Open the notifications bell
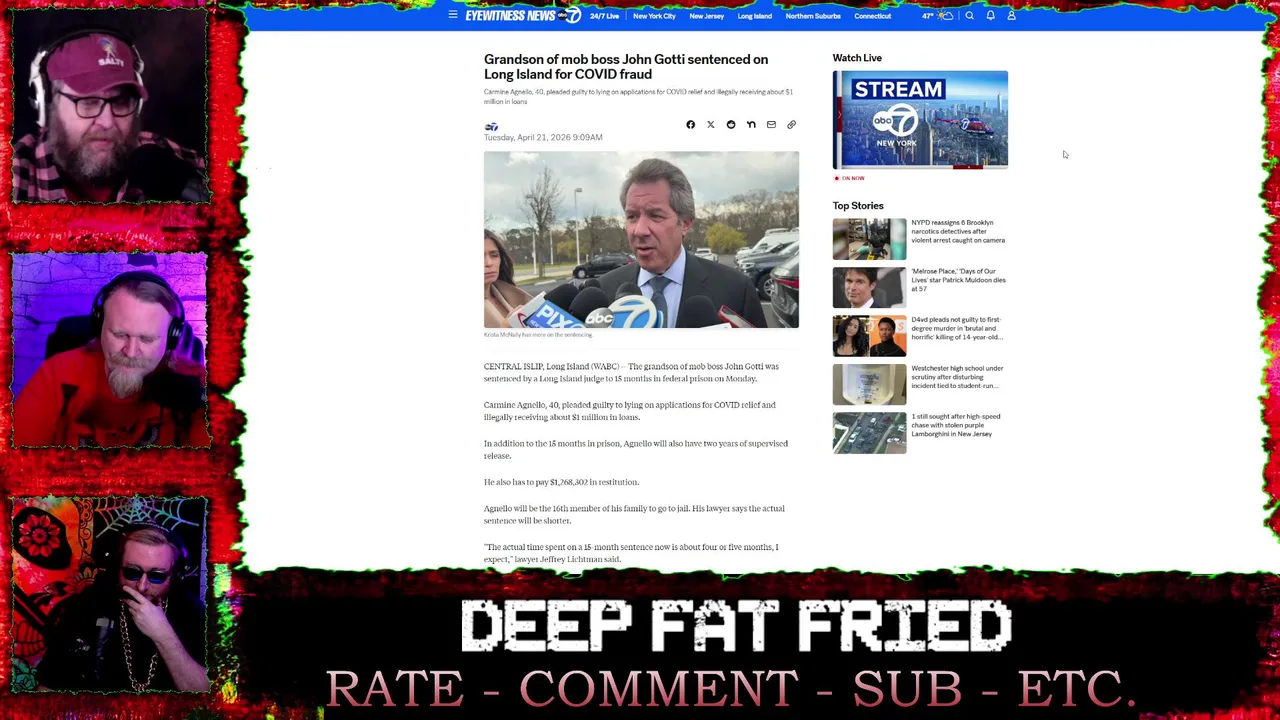 990,16
